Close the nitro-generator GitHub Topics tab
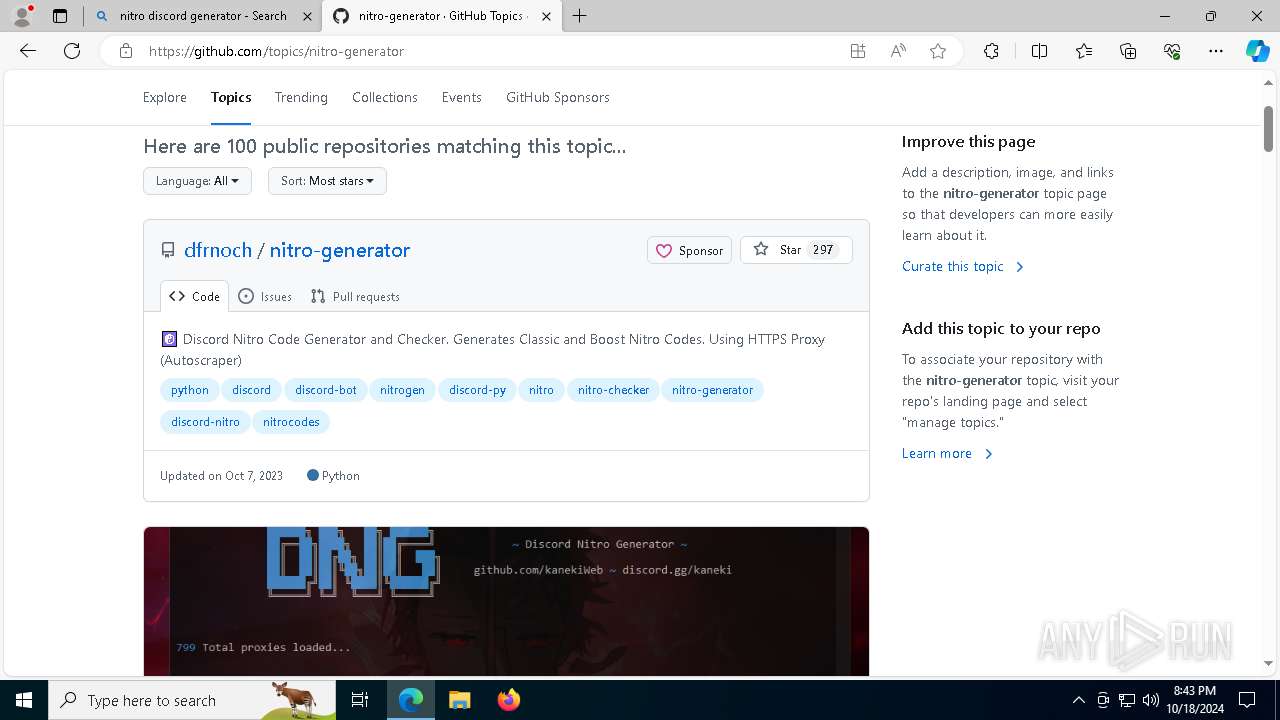This screenshot has height=720, width=1280. pos(547,16)
